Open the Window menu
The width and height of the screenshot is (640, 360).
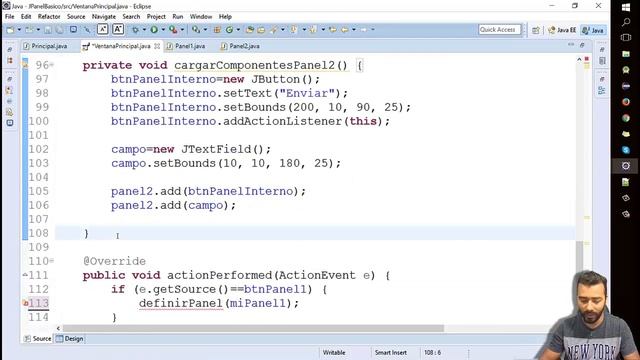(x=201, y=17)
